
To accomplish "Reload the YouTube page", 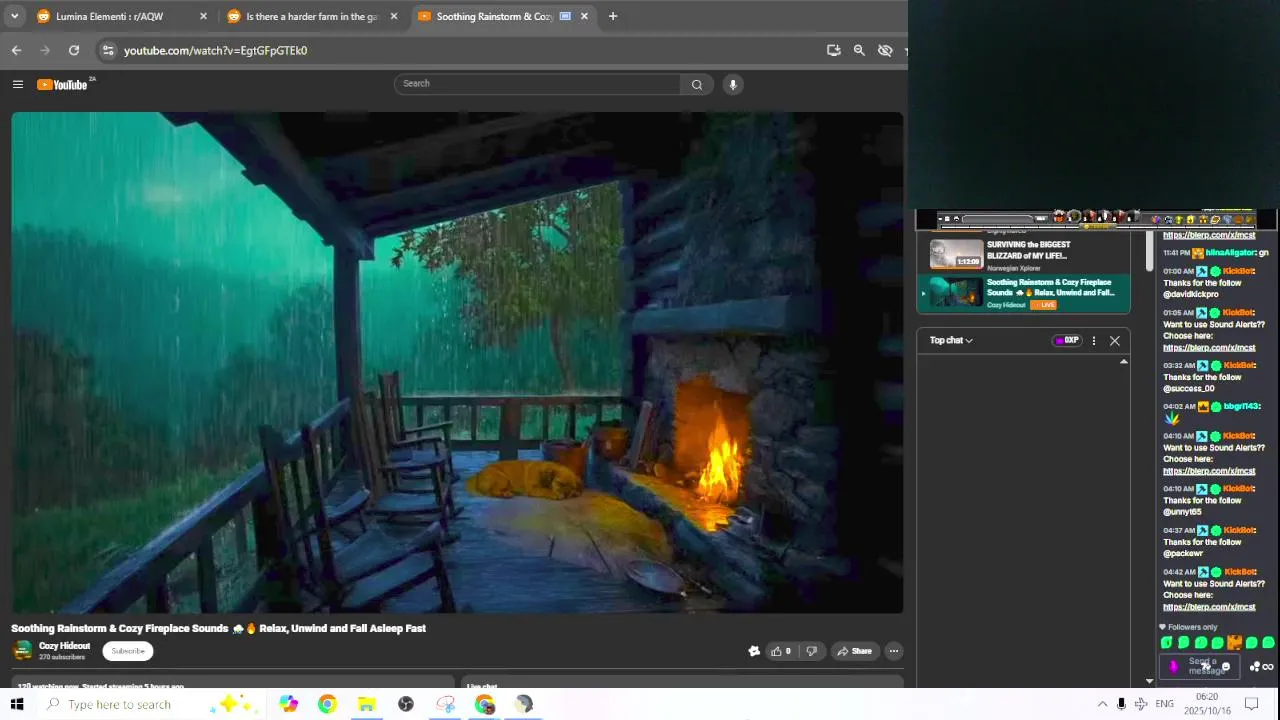I will [74, 50].
